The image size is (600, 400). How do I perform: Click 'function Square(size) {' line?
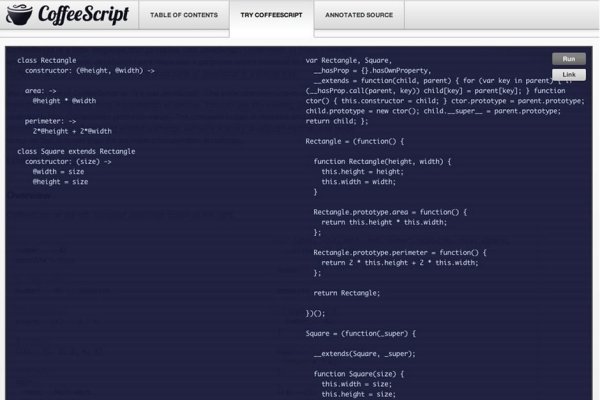359,374
